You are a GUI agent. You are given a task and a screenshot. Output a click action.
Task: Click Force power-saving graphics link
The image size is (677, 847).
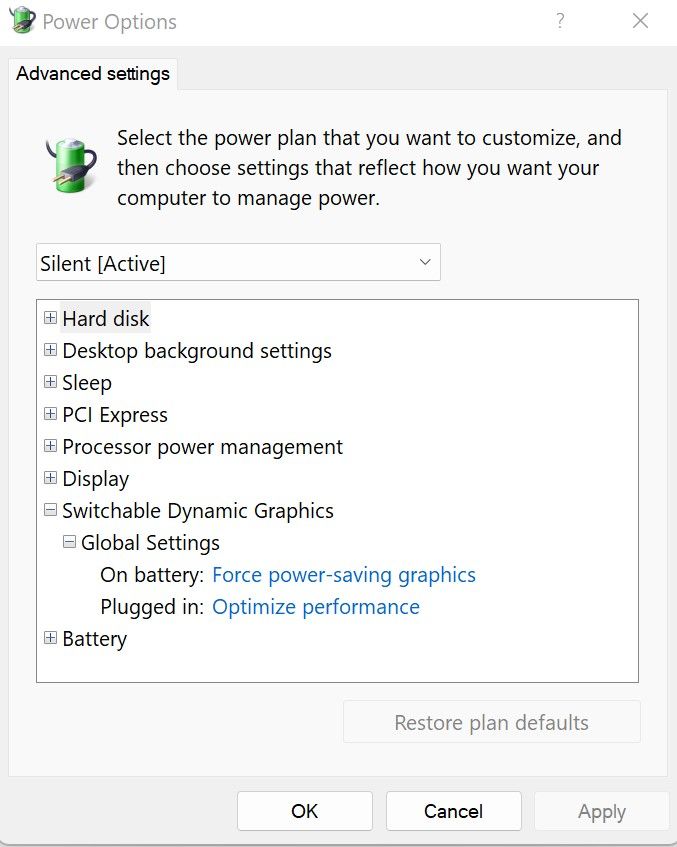[344, 575]
